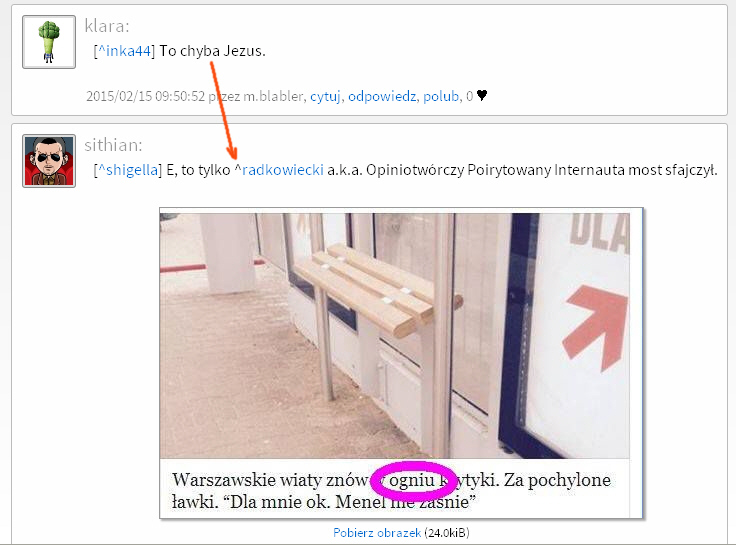Click the magenta-circled word ogniu
Screen dimensions: 736x545
pyautogui.click(x=412, y=480)
